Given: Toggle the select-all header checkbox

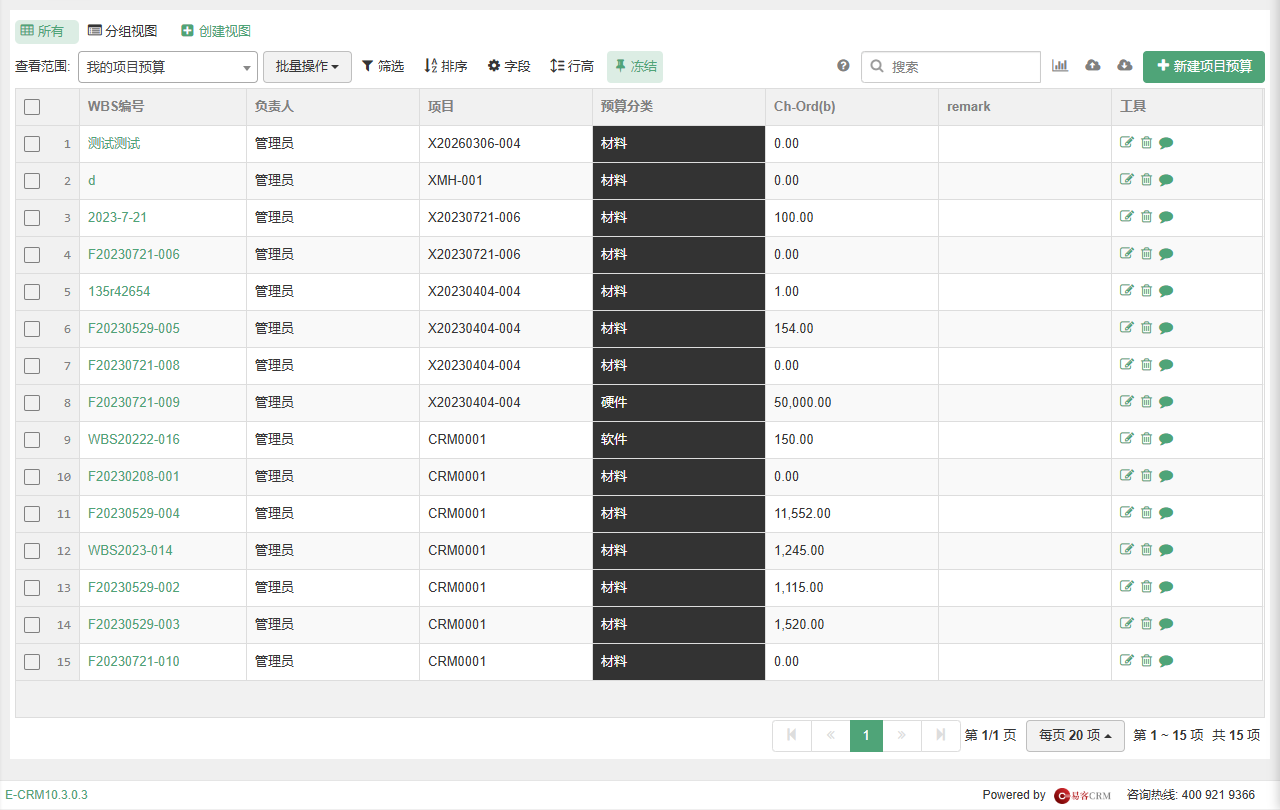Looking at the screenshot, I should 32,107.
